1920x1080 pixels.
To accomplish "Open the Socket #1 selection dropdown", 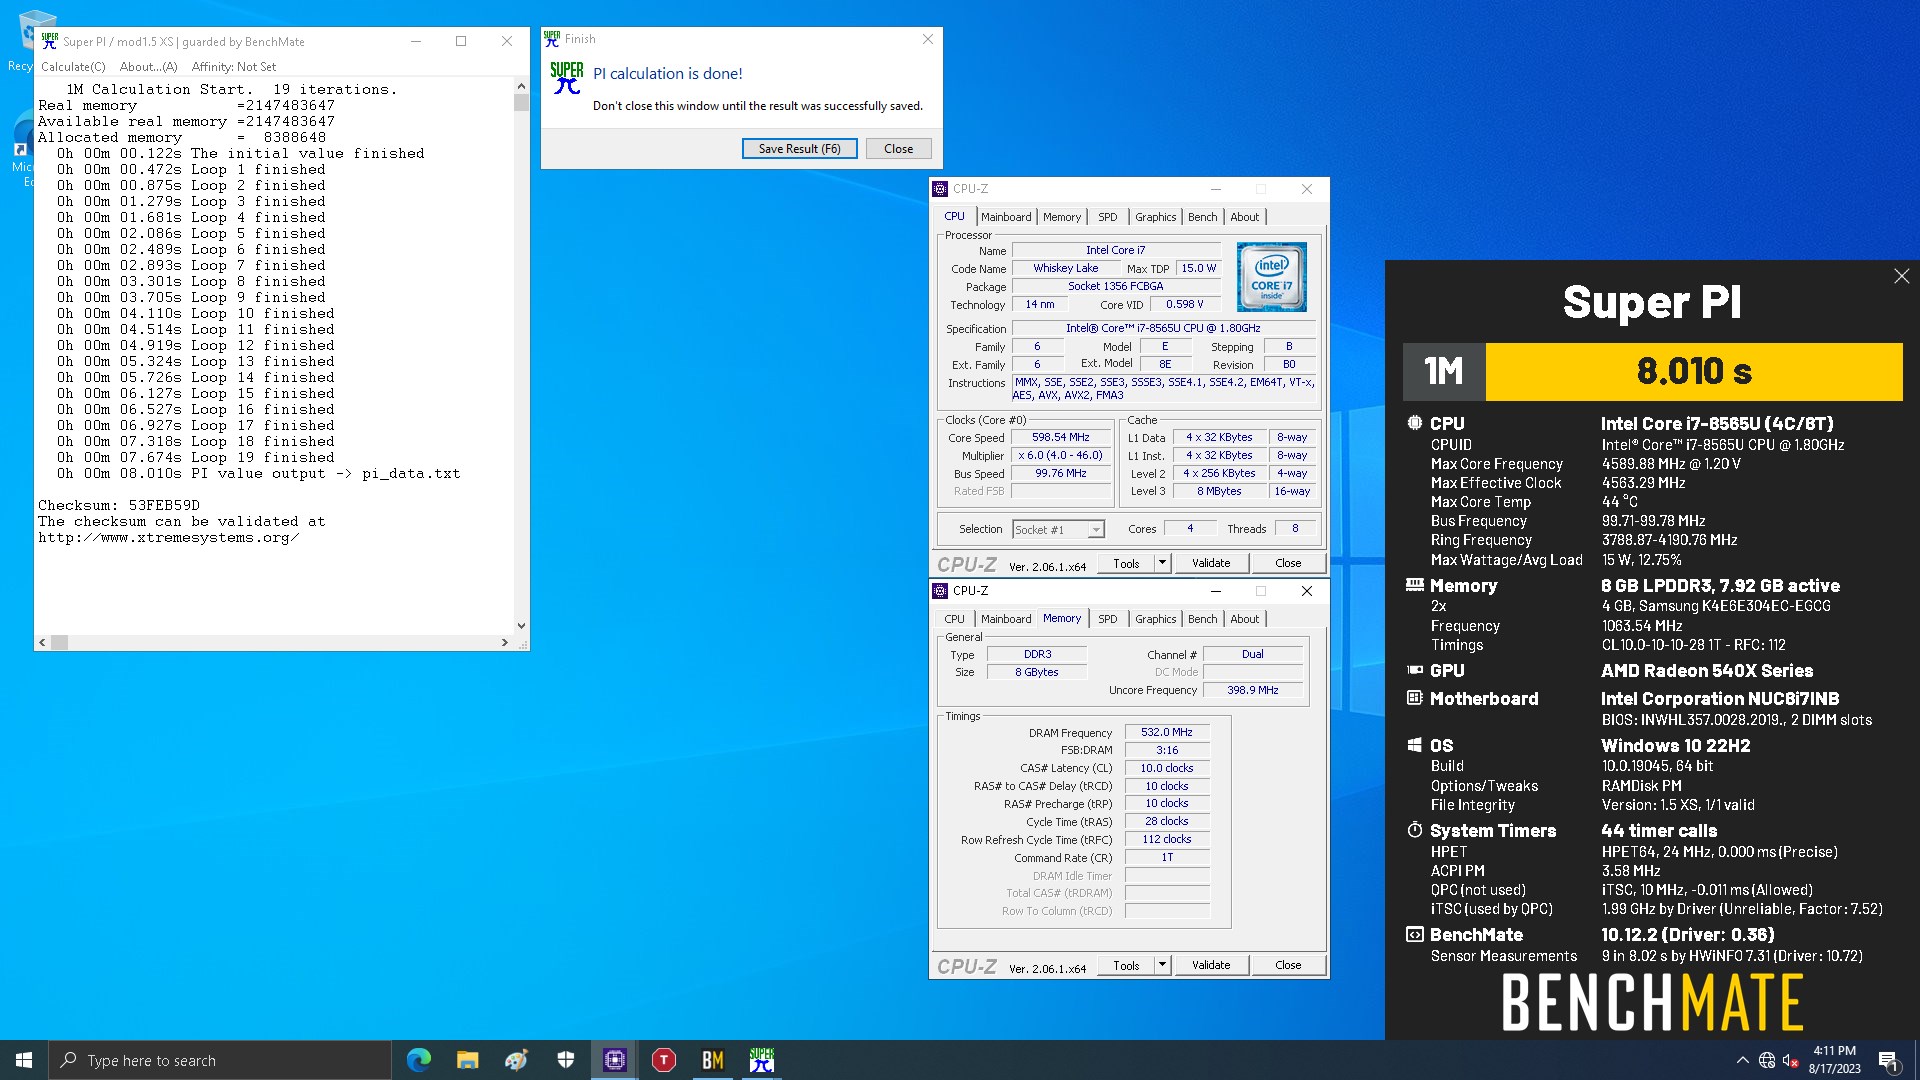I will [x=1057, y=529].
